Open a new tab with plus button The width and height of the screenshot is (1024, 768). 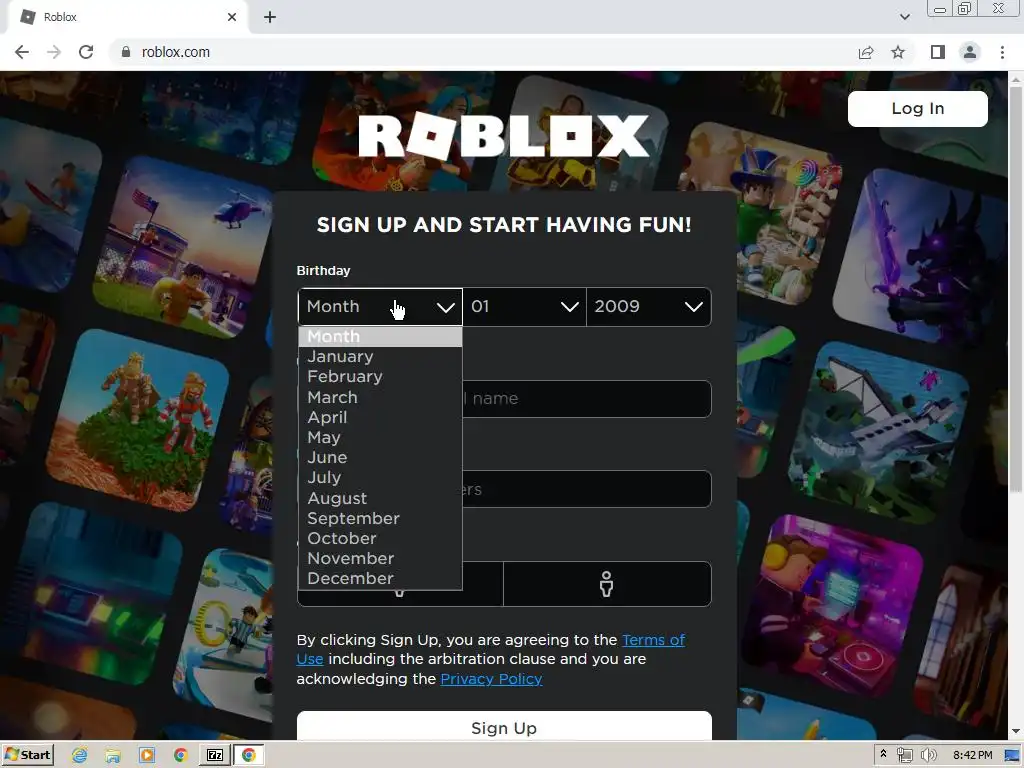[270, 17]
